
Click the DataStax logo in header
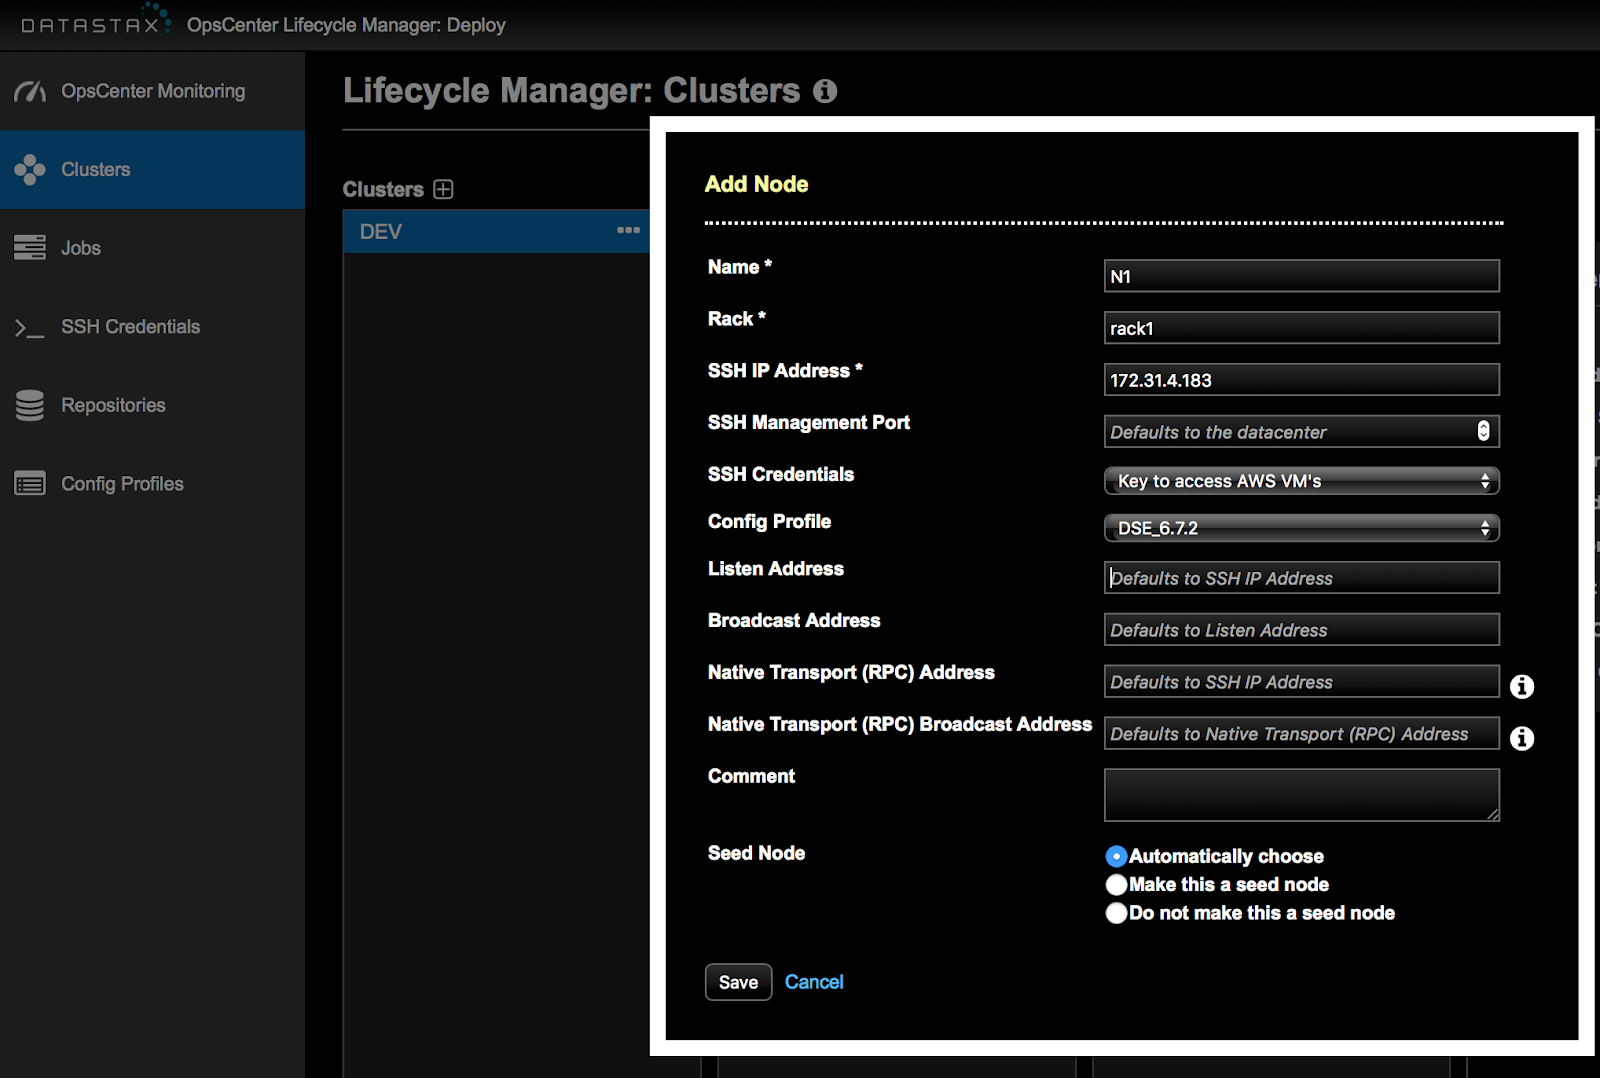coord(96,21)
